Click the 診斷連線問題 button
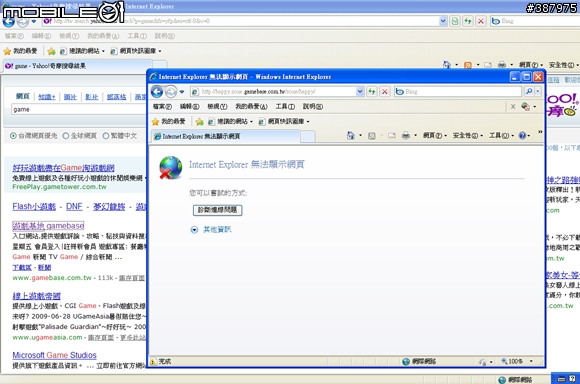 pyautogui.click(x=218, y=210)
